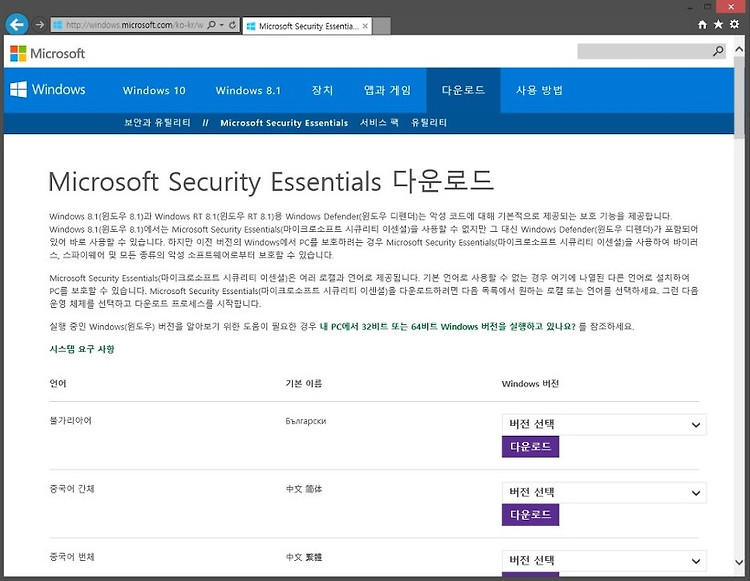Refresh the page via reload icon
The width and height of the screenshot is (750, 581).
pos(232,25)
